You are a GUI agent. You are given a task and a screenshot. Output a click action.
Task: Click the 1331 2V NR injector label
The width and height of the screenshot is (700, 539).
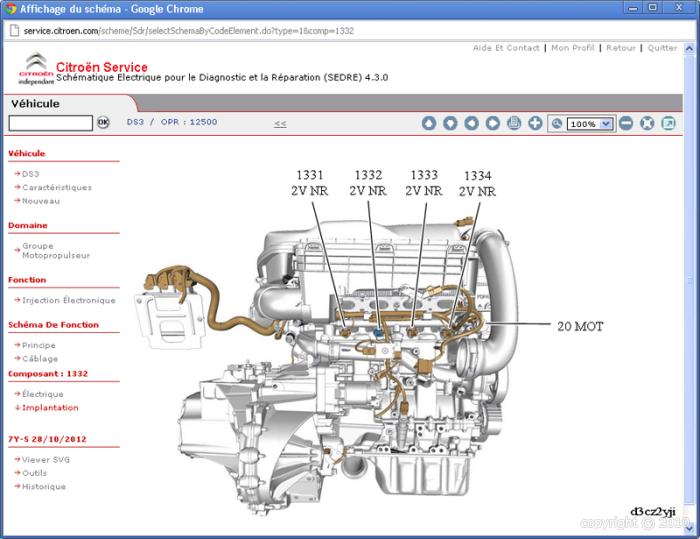(x=310, y=183)
